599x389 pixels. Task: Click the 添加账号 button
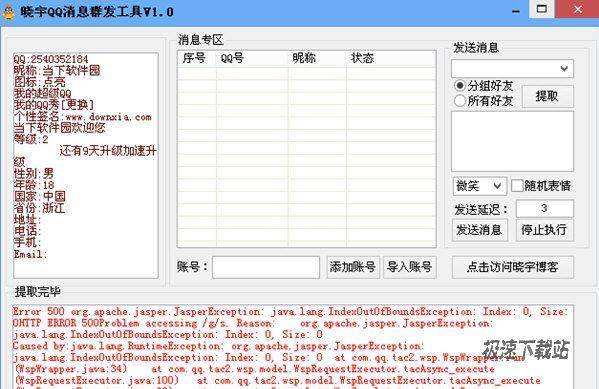coord(353,267)
